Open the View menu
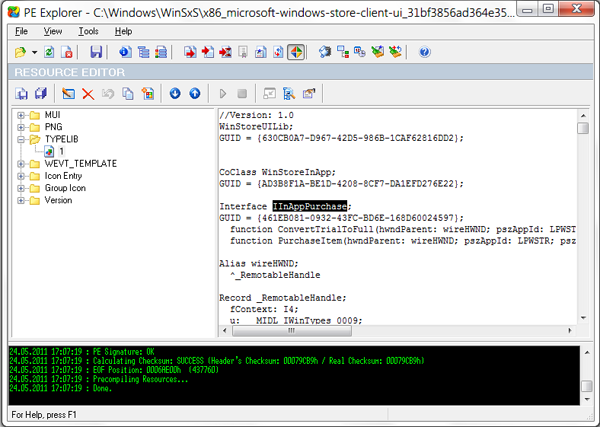The width and height of the screenshot is (600, 427). pyautogui.click(x=53, y=31)
